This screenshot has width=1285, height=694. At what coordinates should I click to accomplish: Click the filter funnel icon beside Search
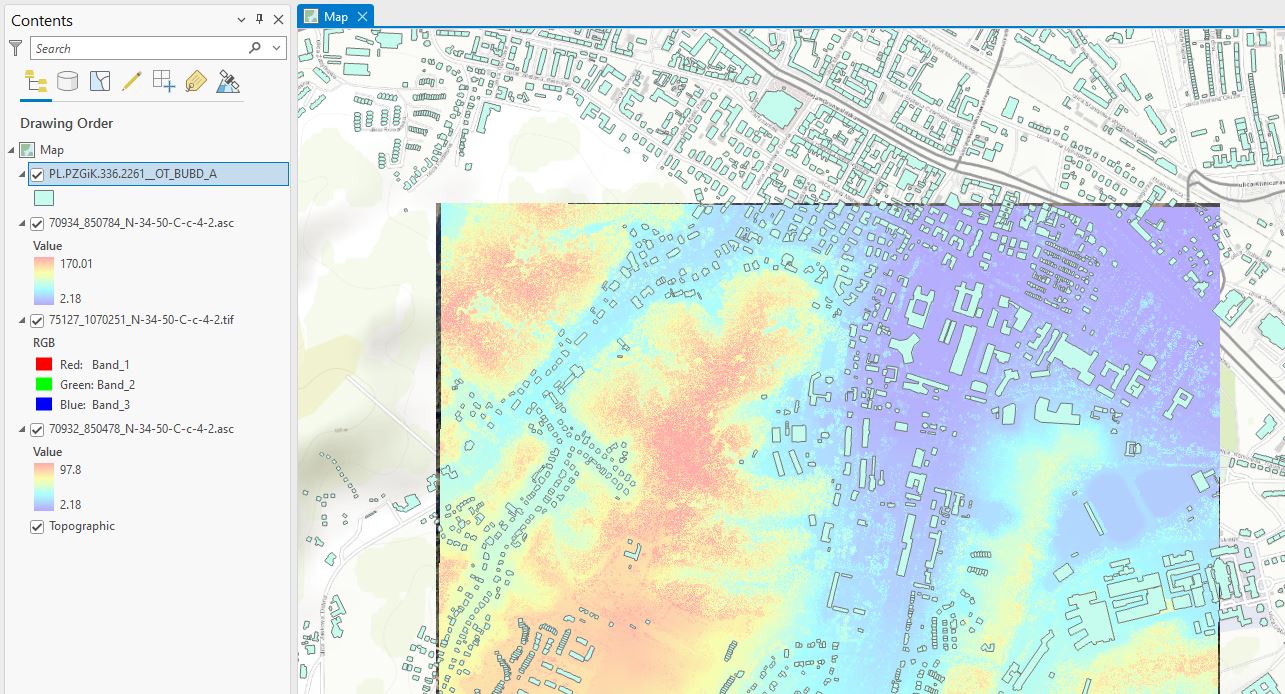point(15,48)
